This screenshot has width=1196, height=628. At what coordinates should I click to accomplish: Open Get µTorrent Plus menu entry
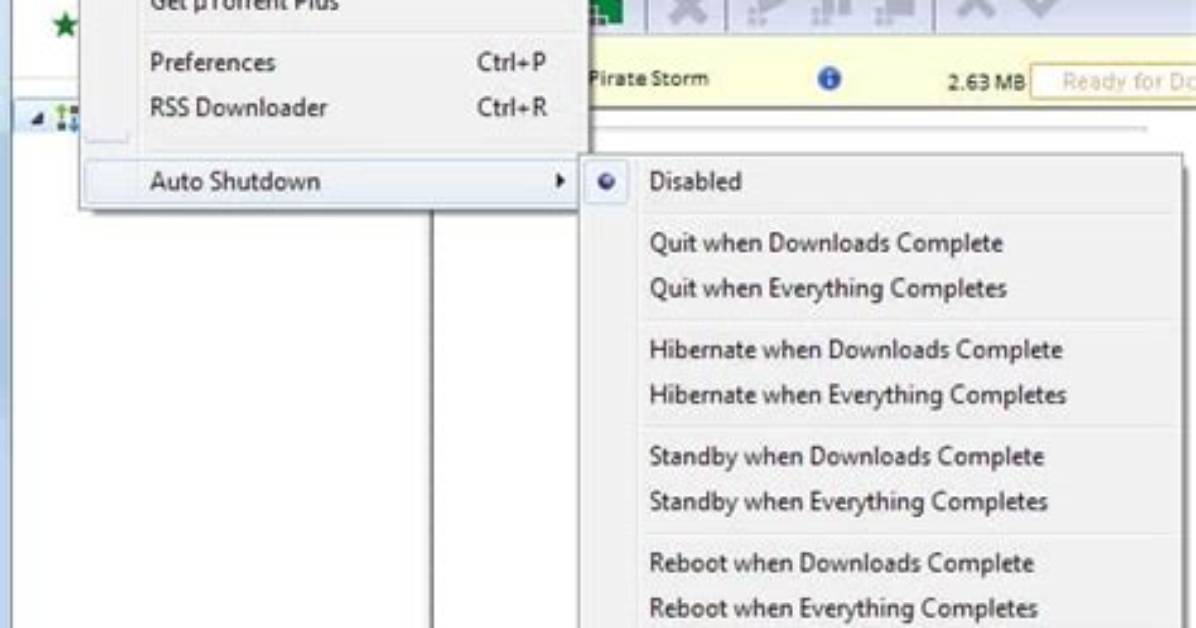coord(244,6)
